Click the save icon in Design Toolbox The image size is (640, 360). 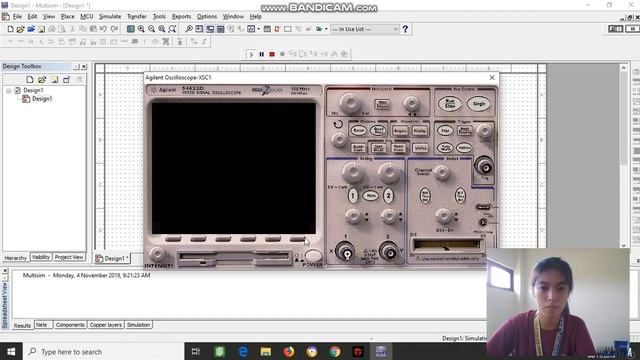point(54,80)
